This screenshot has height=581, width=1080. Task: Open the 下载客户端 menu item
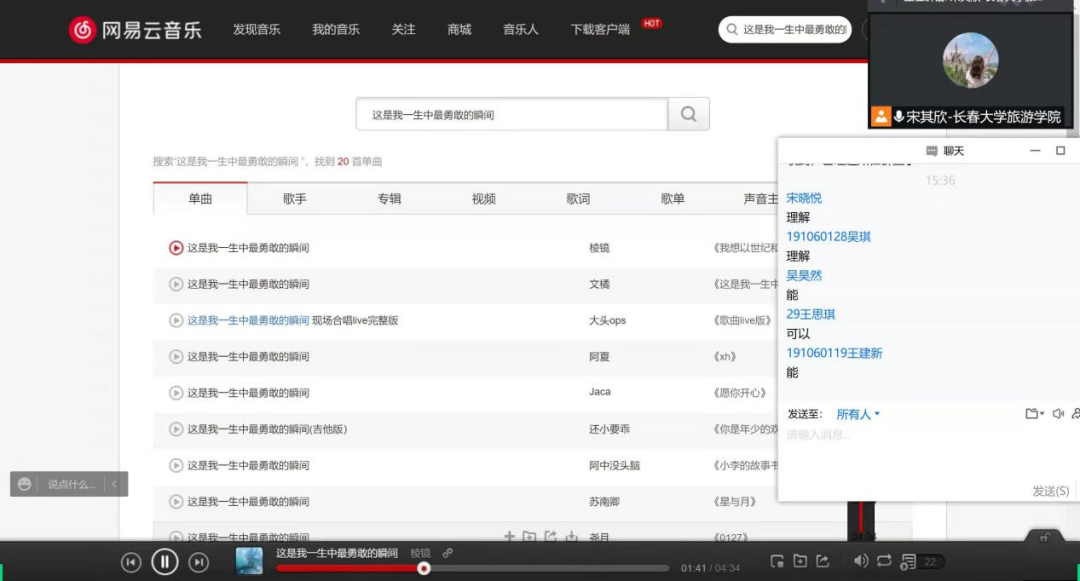coord(600,30)
